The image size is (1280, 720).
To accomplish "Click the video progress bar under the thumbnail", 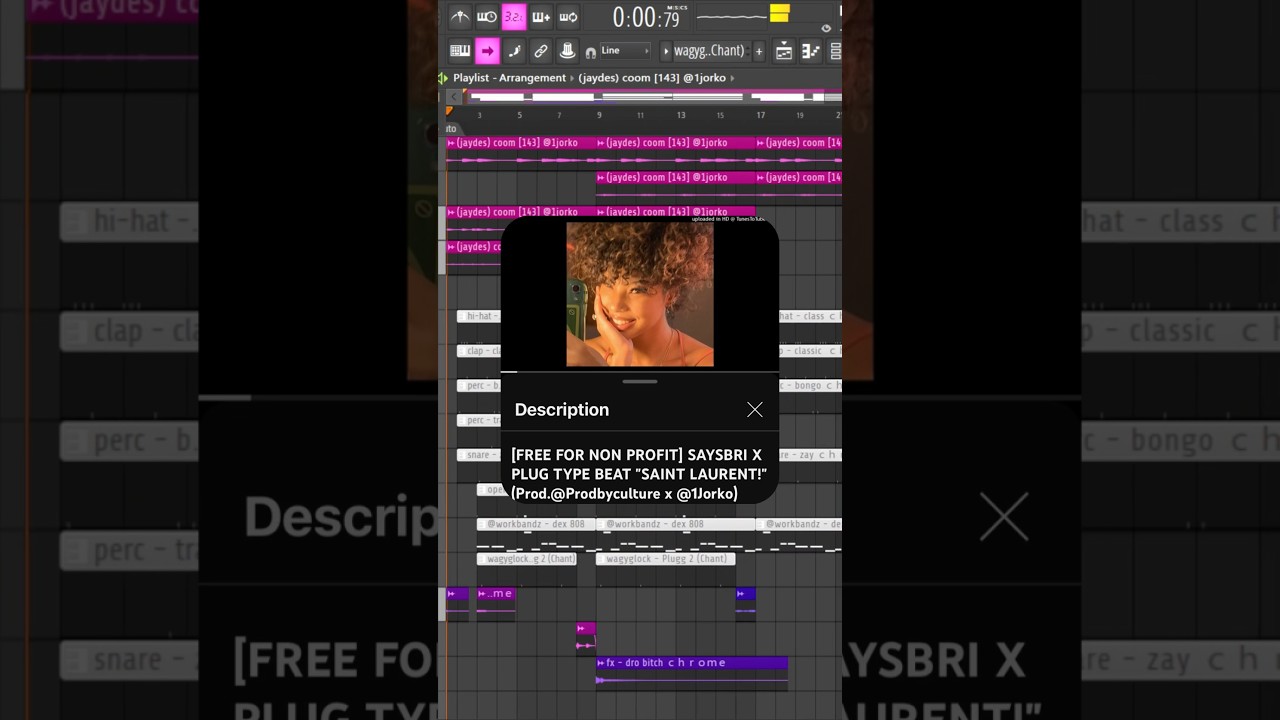I will [640, 371].
